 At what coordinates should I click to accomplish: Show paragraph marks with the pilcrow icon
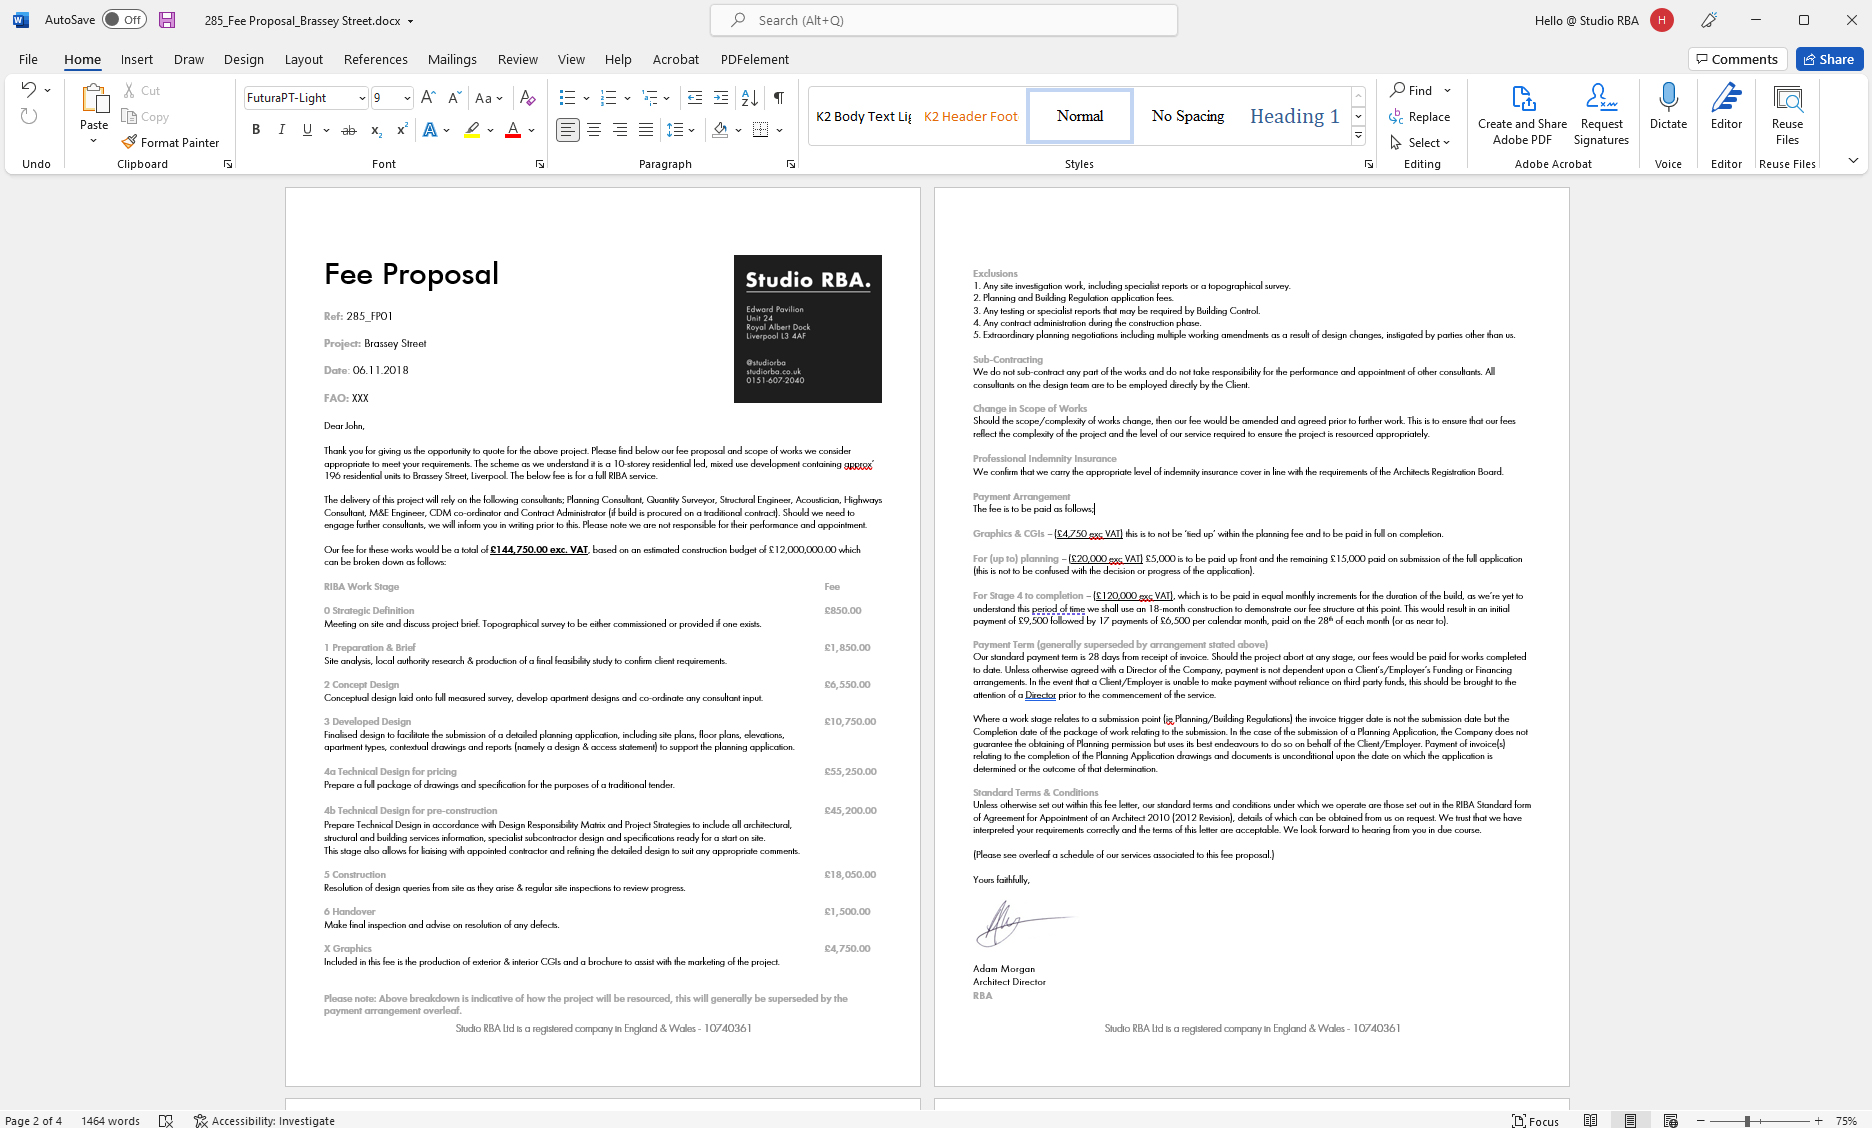point(778,96)
